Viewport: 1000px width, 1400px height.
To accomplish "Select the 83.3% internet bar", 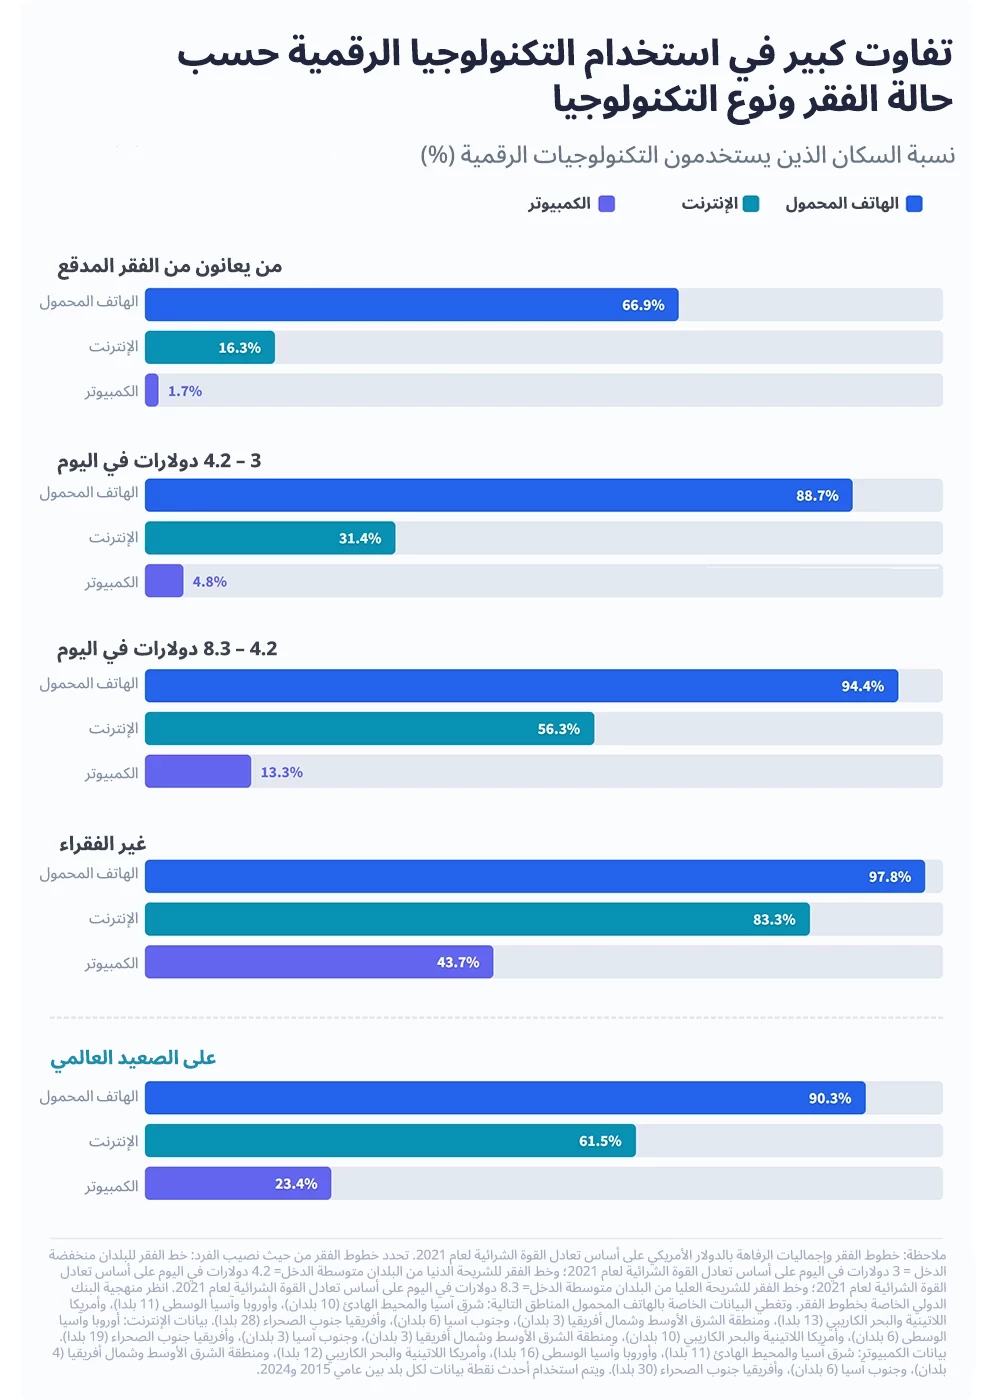I will [x=477, y=919].
